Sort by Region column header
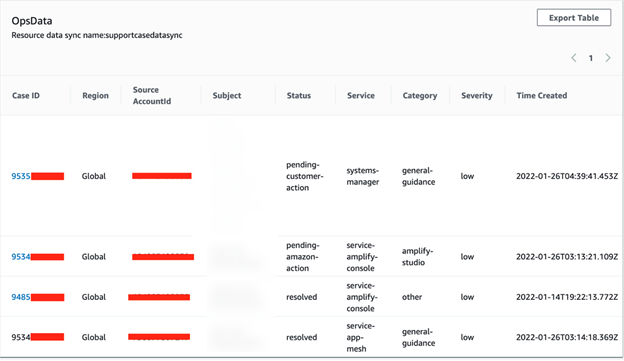This screenshot has width=624, height=361. pyautogui.click(x=96, y=96)
